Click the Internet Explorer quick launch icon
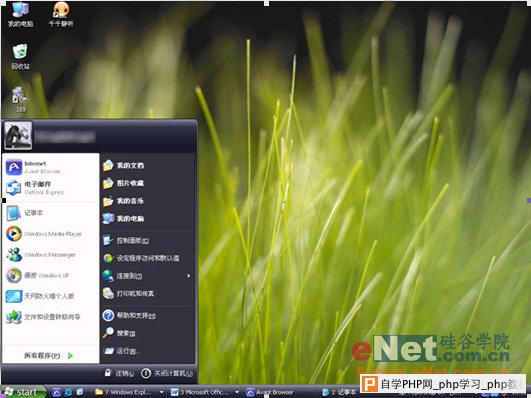Screen dimensions: 531x398 click(68, 392)
